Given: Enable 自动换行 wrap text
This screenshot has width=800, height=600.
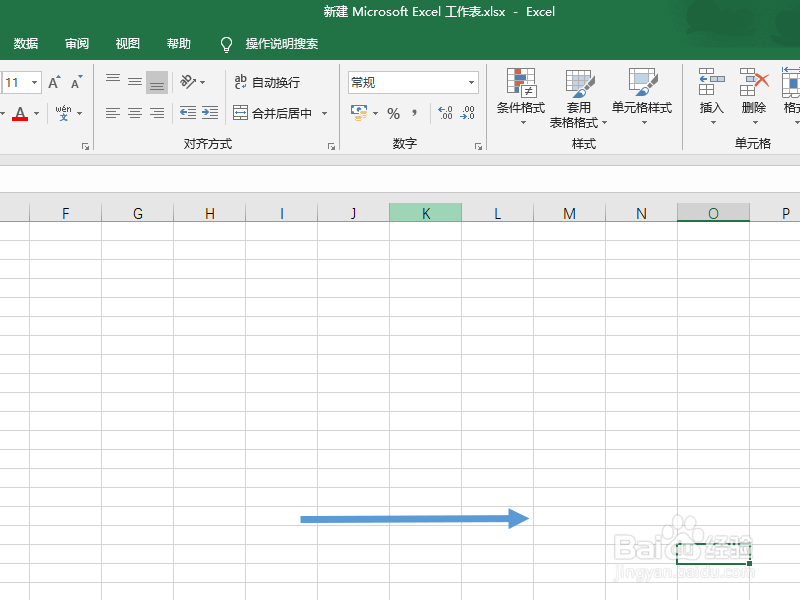Looking at the screenshot, I should tap(267, 82).
